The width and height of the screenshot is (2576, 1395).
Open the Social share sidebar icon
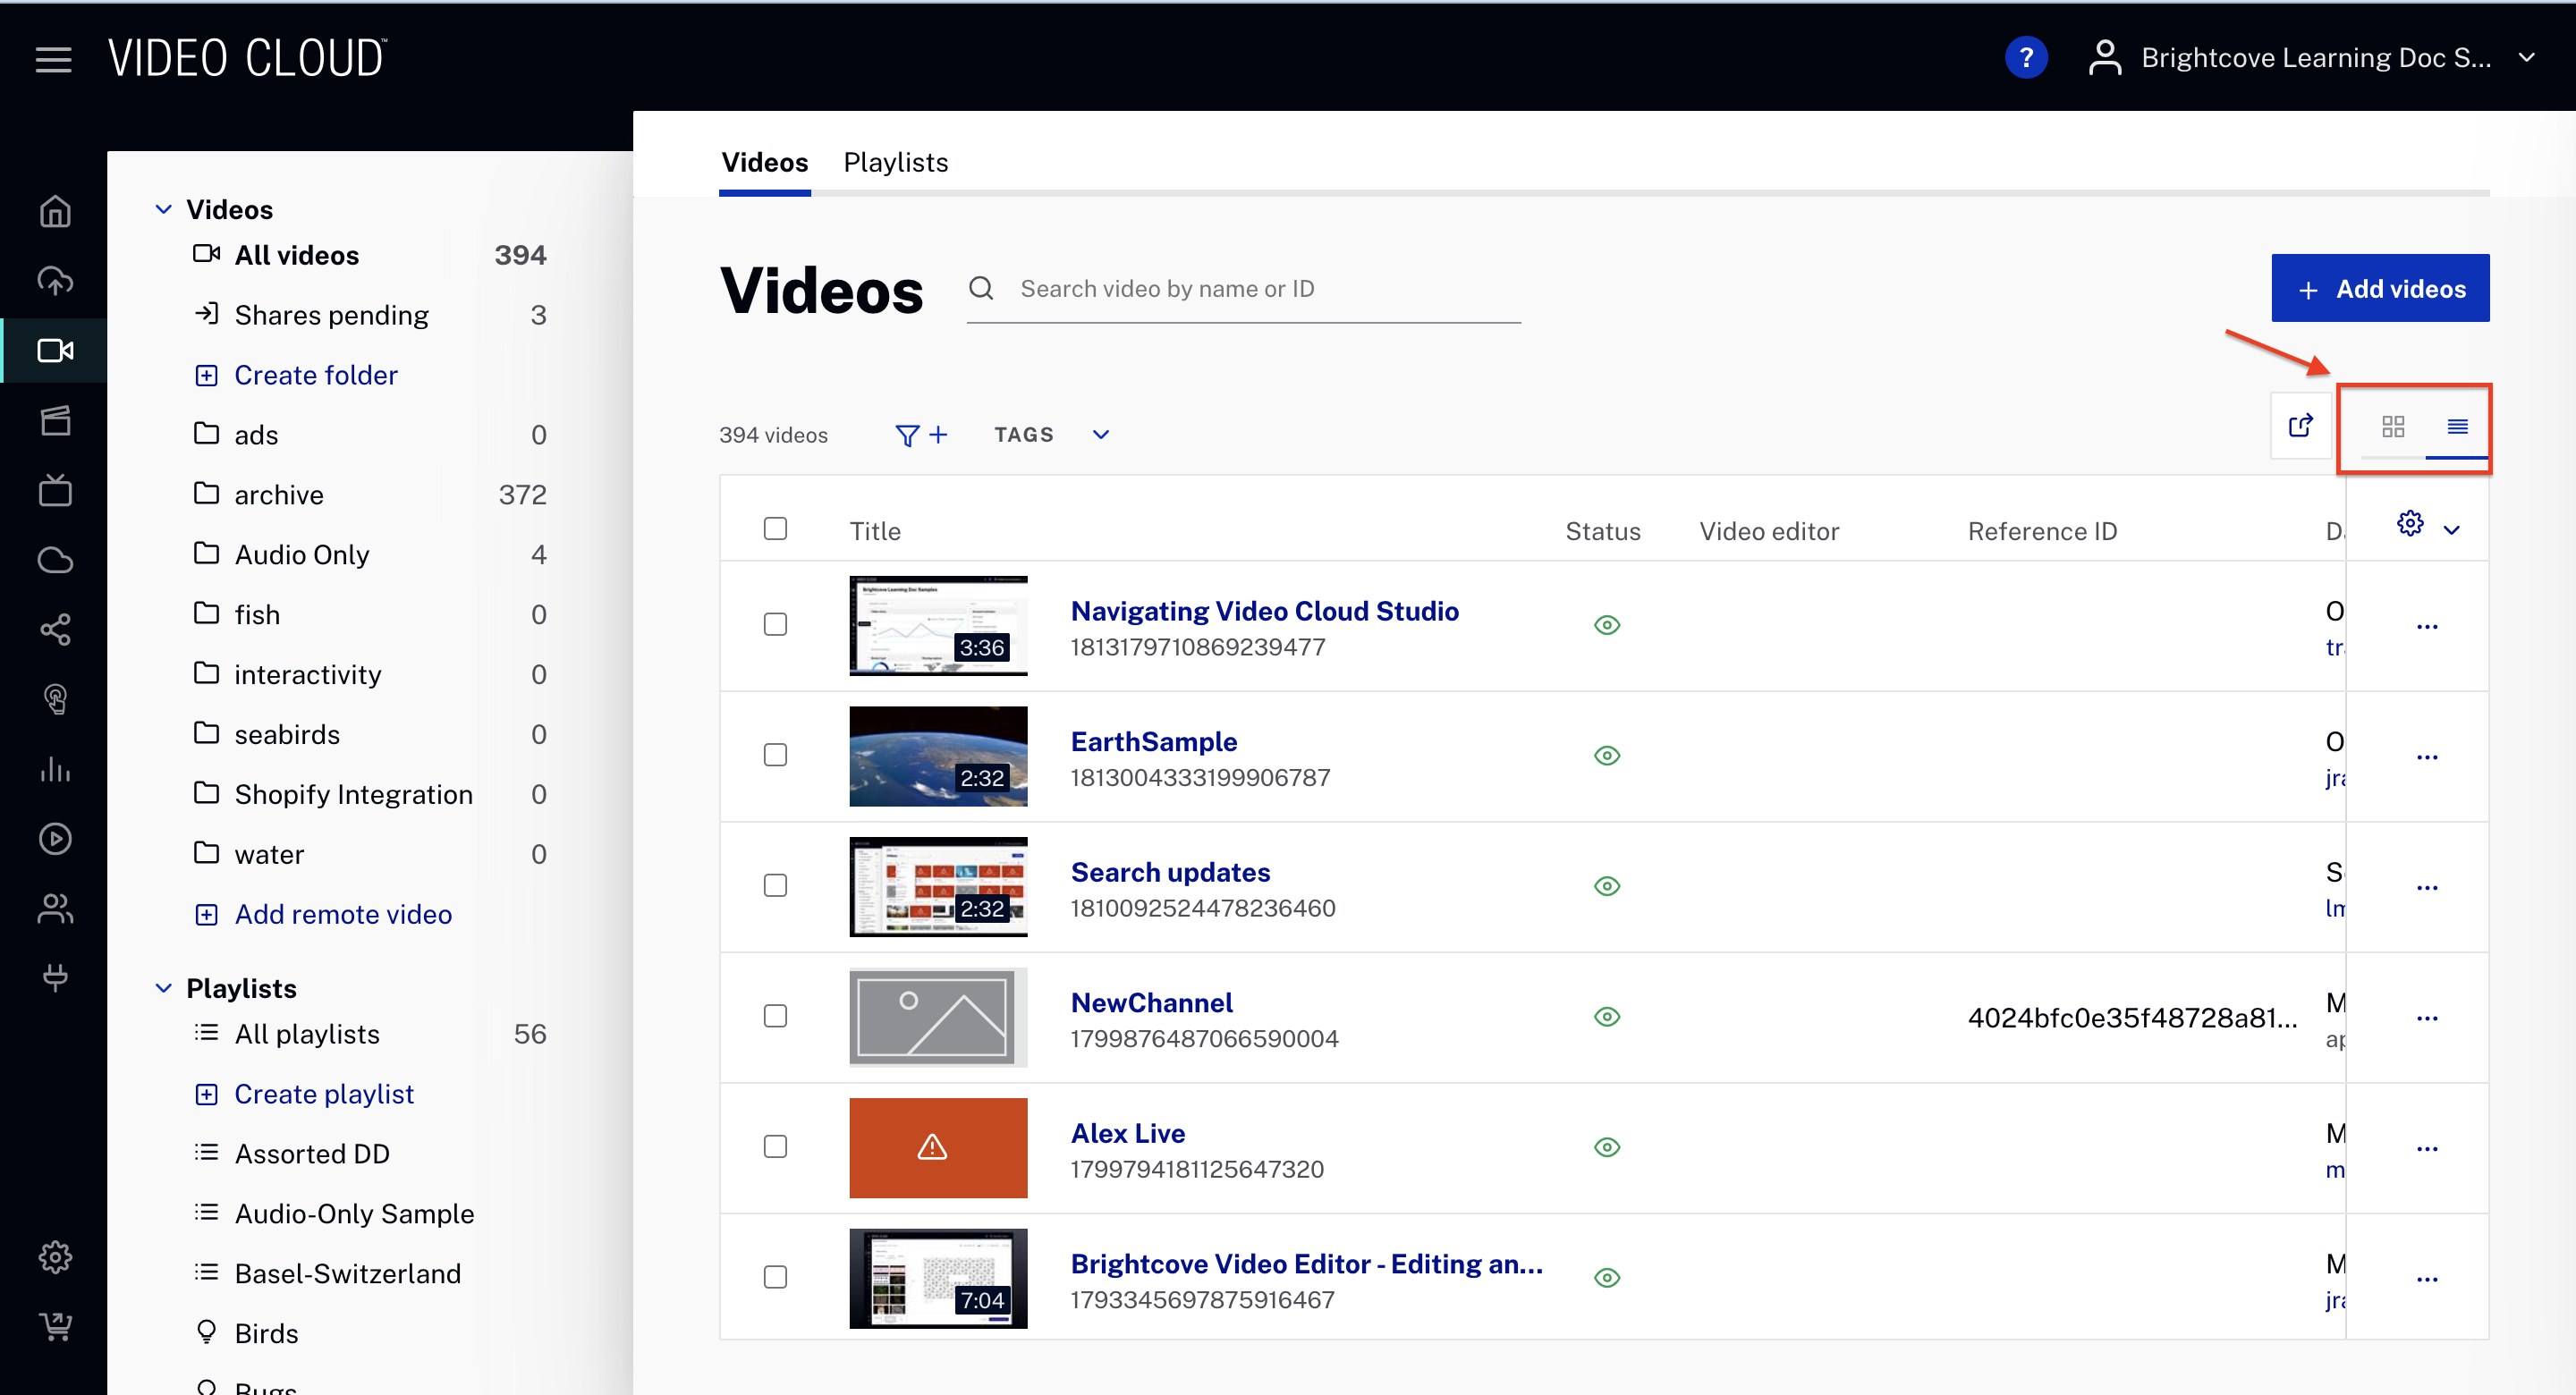[55, 629]
